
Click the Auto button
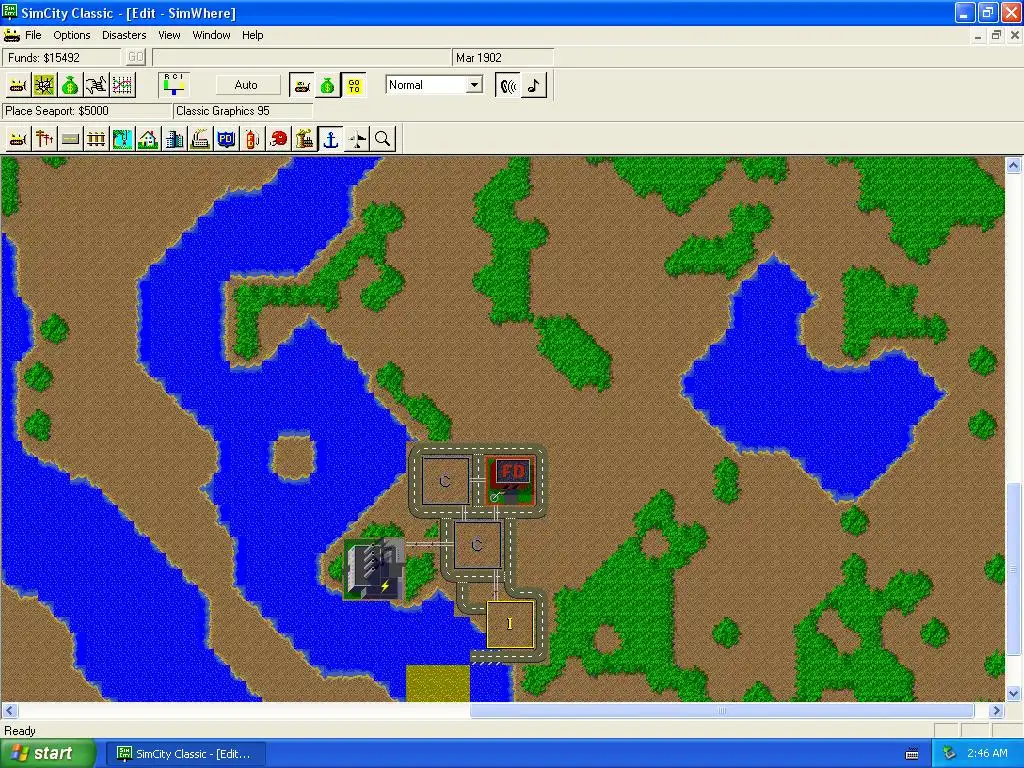[246, 85]
